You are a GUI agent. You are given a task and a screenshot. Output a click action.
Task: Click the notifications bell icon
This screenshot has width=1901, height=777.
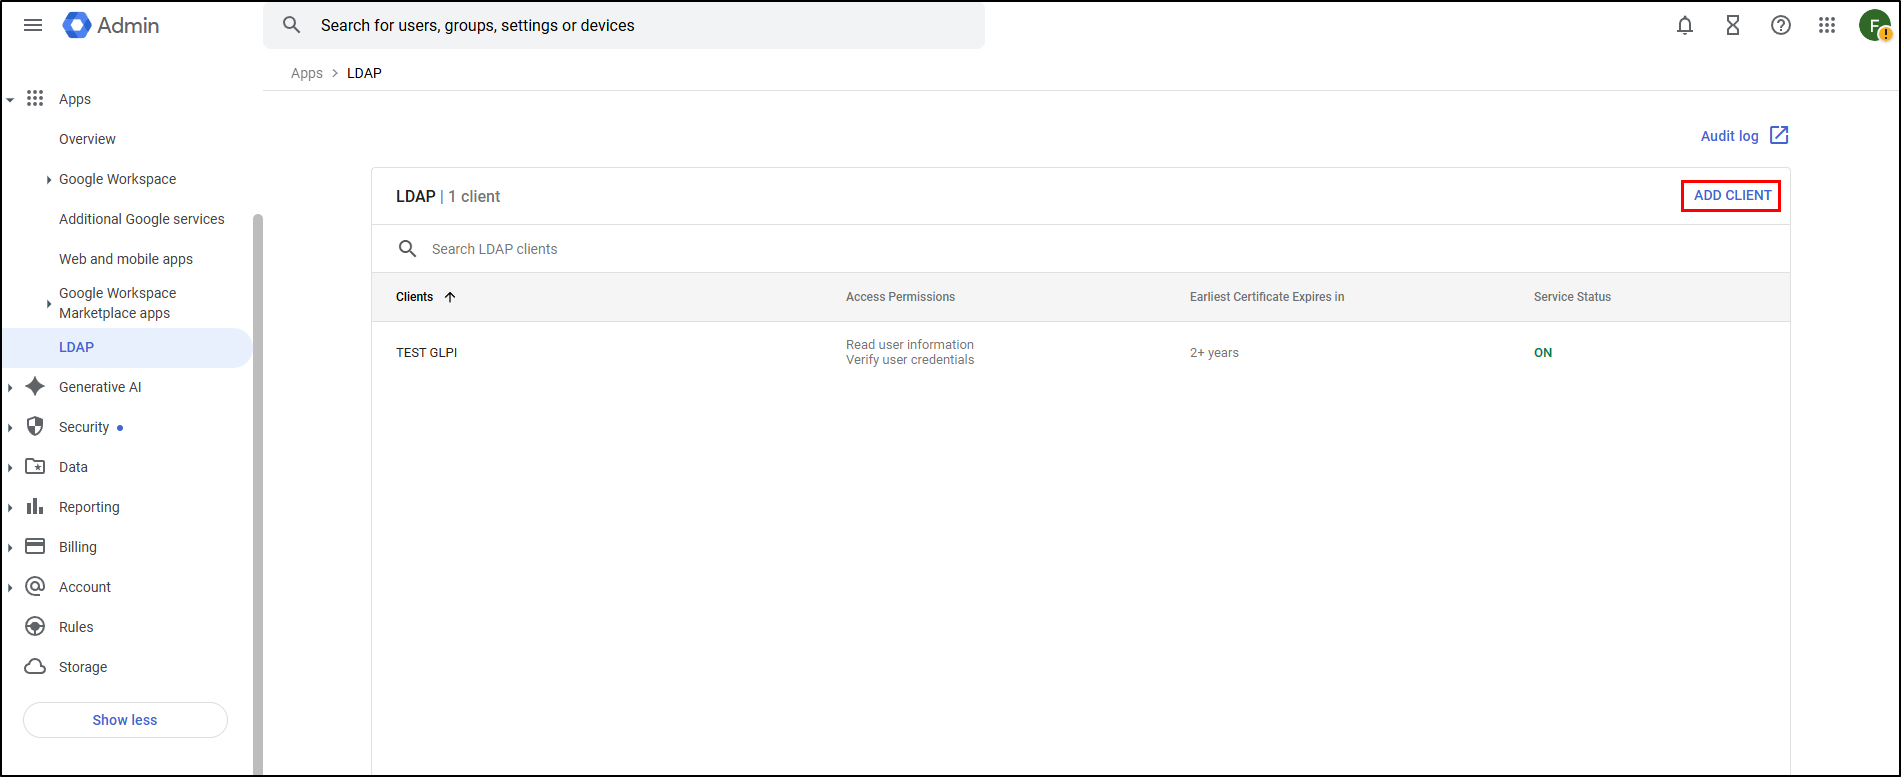(x=1685, y=26)
